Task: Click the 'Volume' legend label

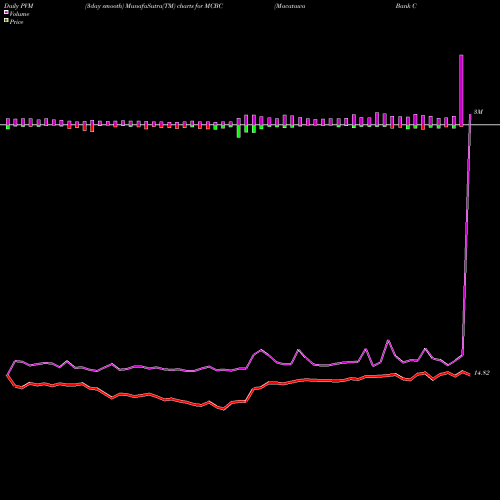Action: 19,14
